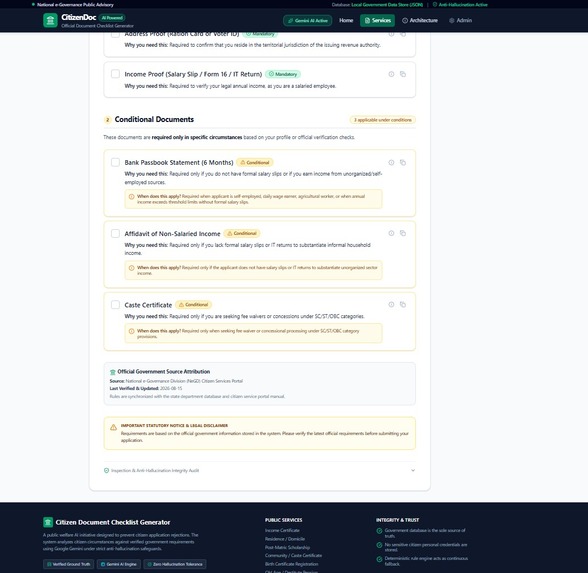
Task: Click the Anti-Hallucination Active shield icon
Action: click(435, 4)
